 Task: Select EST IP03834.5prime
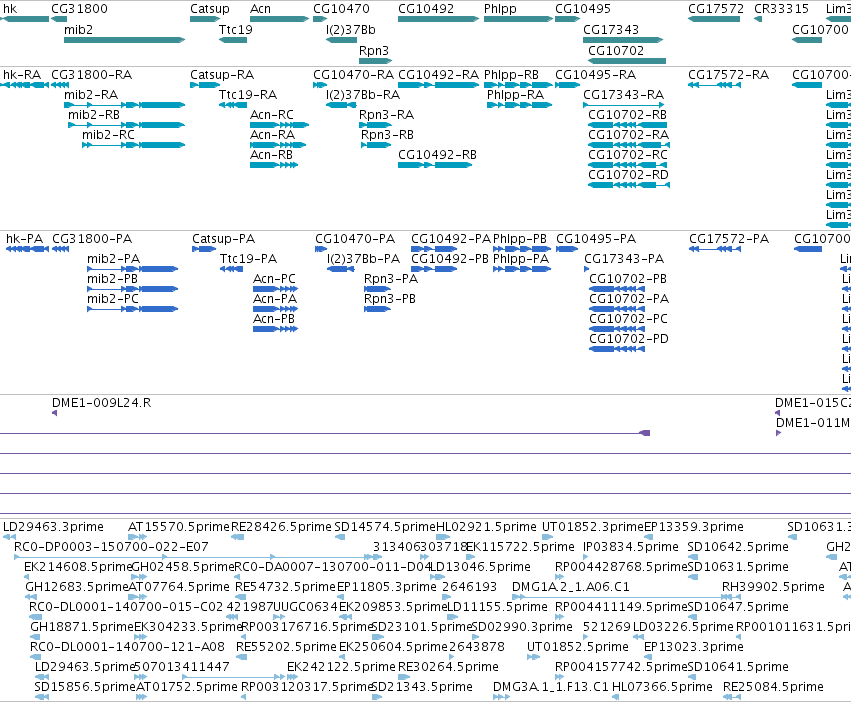[x=588, y=557]
